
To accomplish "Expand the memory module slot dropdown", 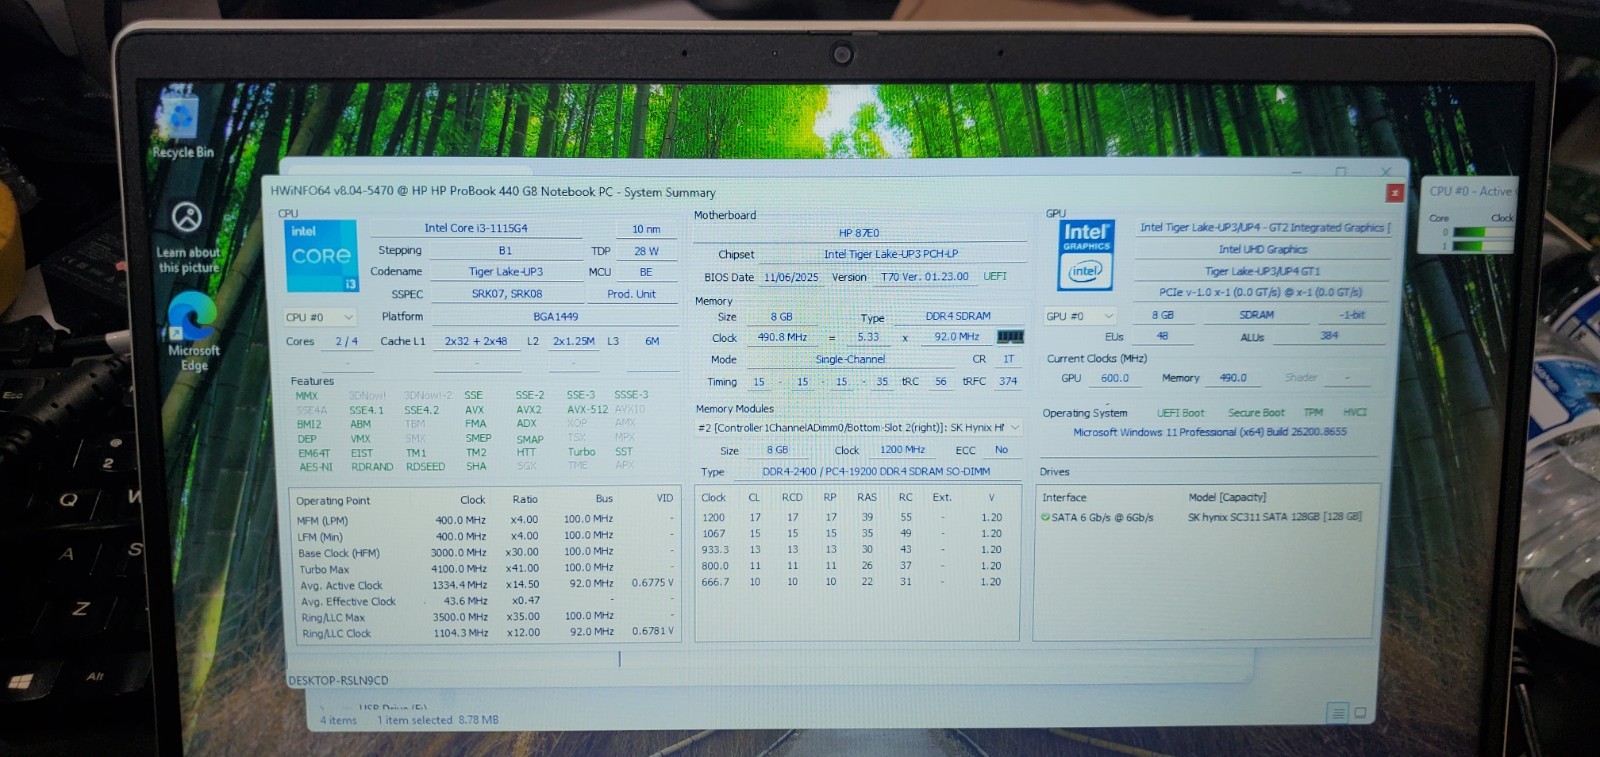I will [859, 428].
